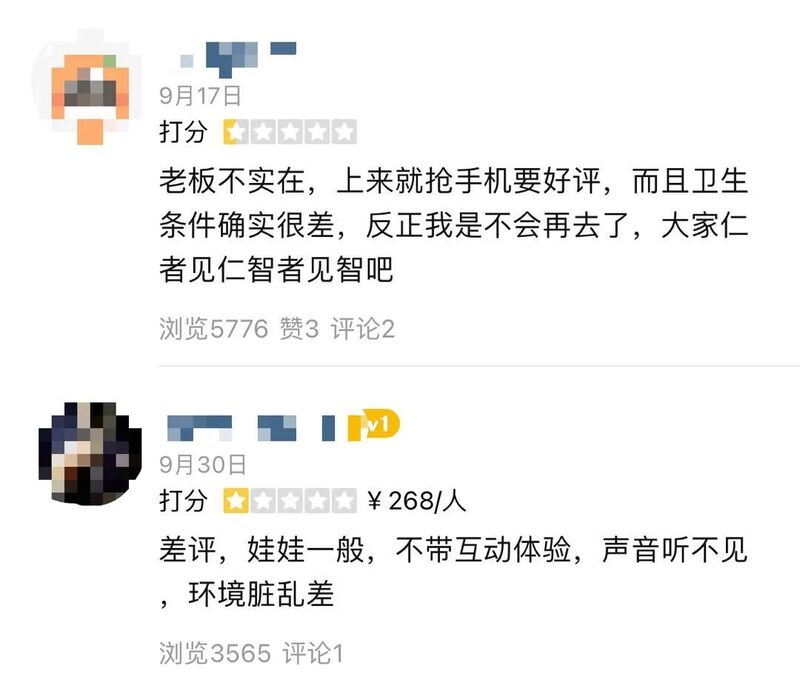Click the fifth gray star in September 30 review
Image resolution: width=800 pixels, height=691 pixels.
(344, 501)
